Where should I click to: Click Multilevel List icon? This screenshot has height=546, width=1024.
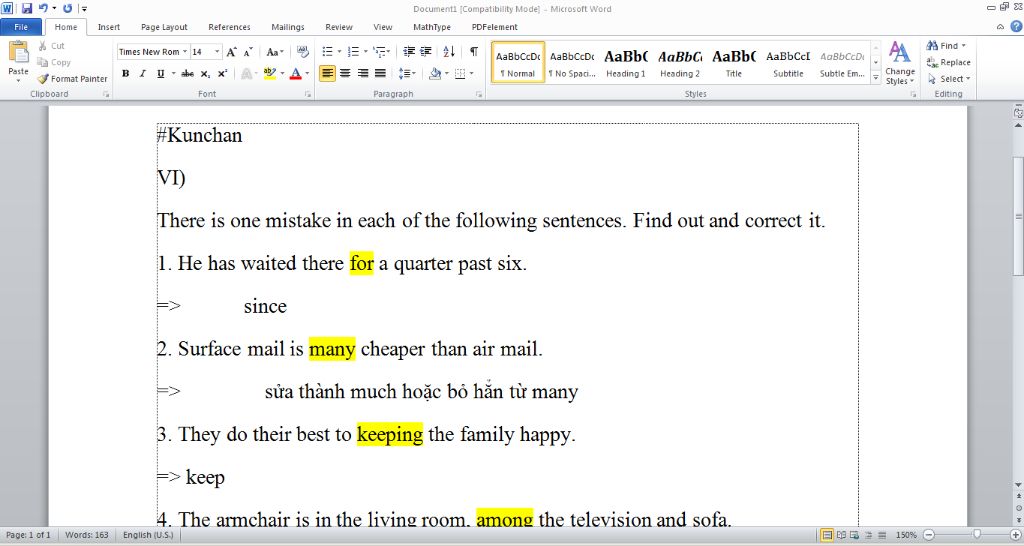coord(379,52)
